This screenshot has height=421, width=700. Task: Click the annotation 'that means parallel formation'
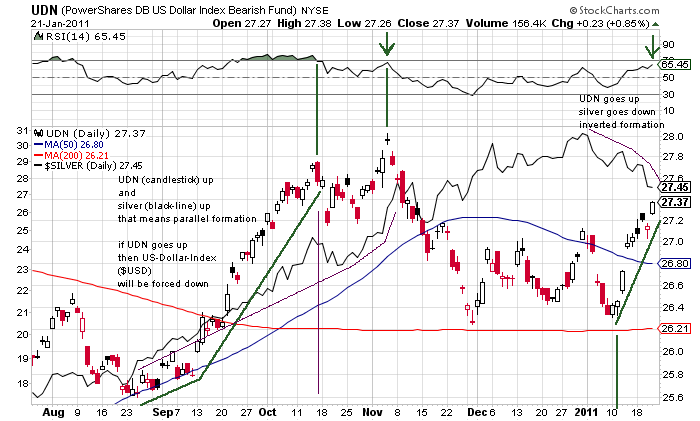tap(187, 219)
